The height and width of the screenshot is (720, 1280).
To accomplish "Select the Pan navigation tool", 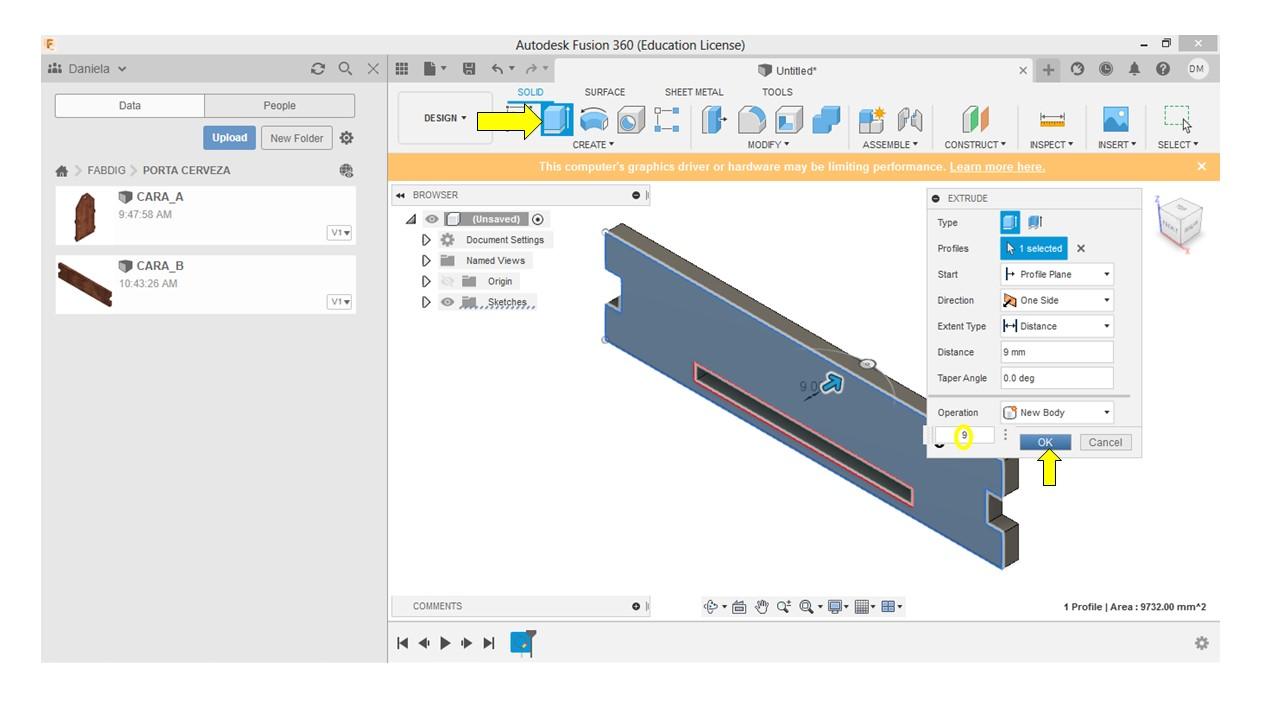I will point(762,607).
